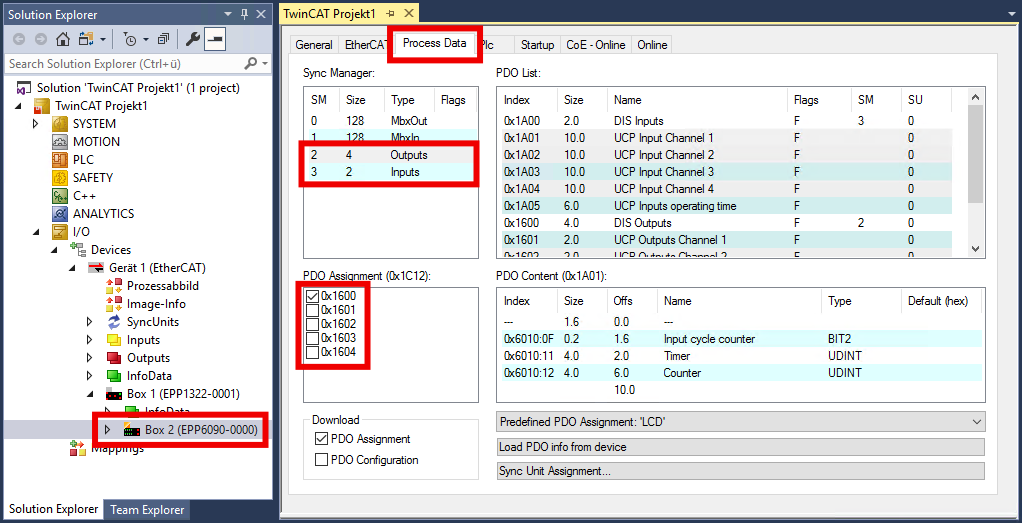Select the SM 2 Outputs row
Viewport: 1022px width, 523px height.
click(x=390, y=155)
